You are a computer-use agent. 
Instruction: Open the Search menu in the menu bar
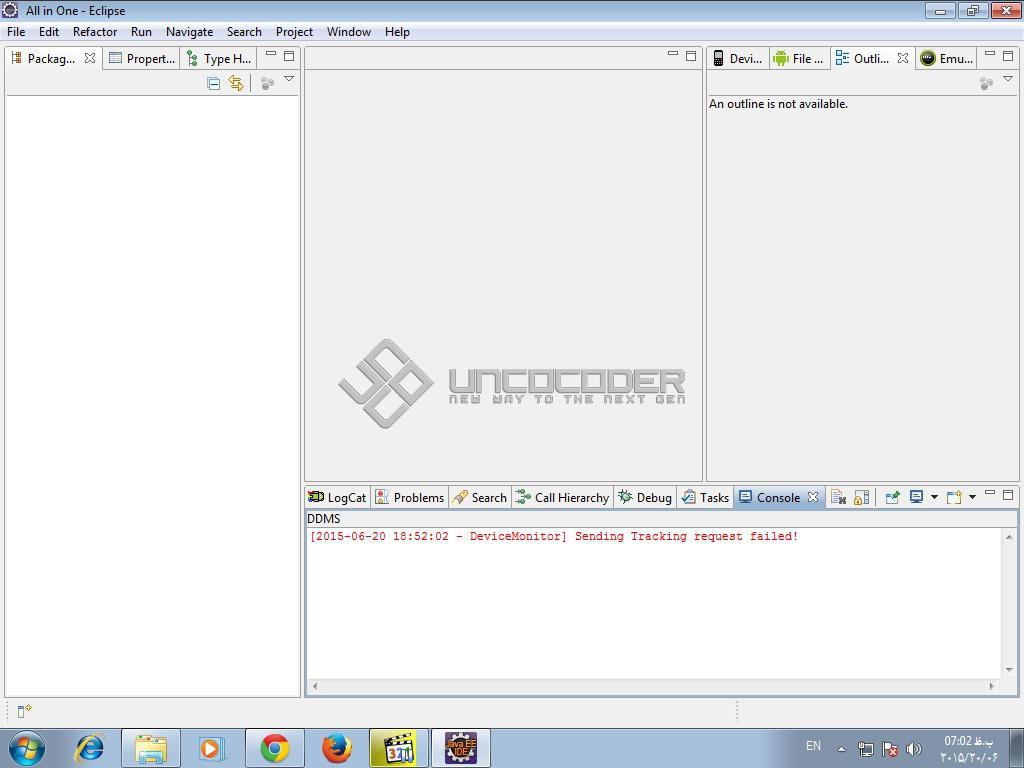click(x=244, y=31)
